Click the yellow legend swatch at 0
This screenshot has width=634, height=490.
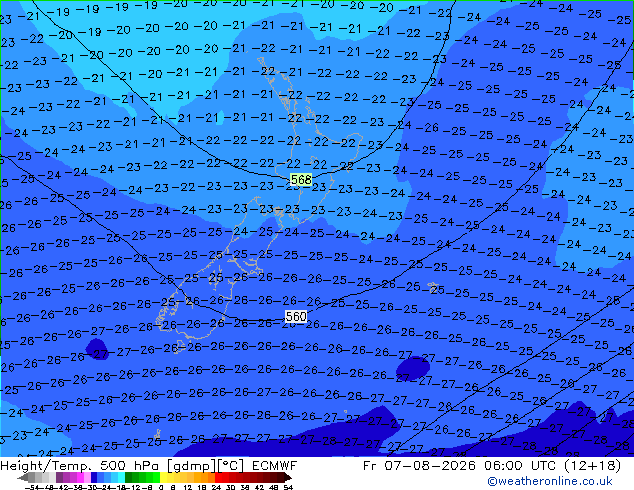coord(163,477)
